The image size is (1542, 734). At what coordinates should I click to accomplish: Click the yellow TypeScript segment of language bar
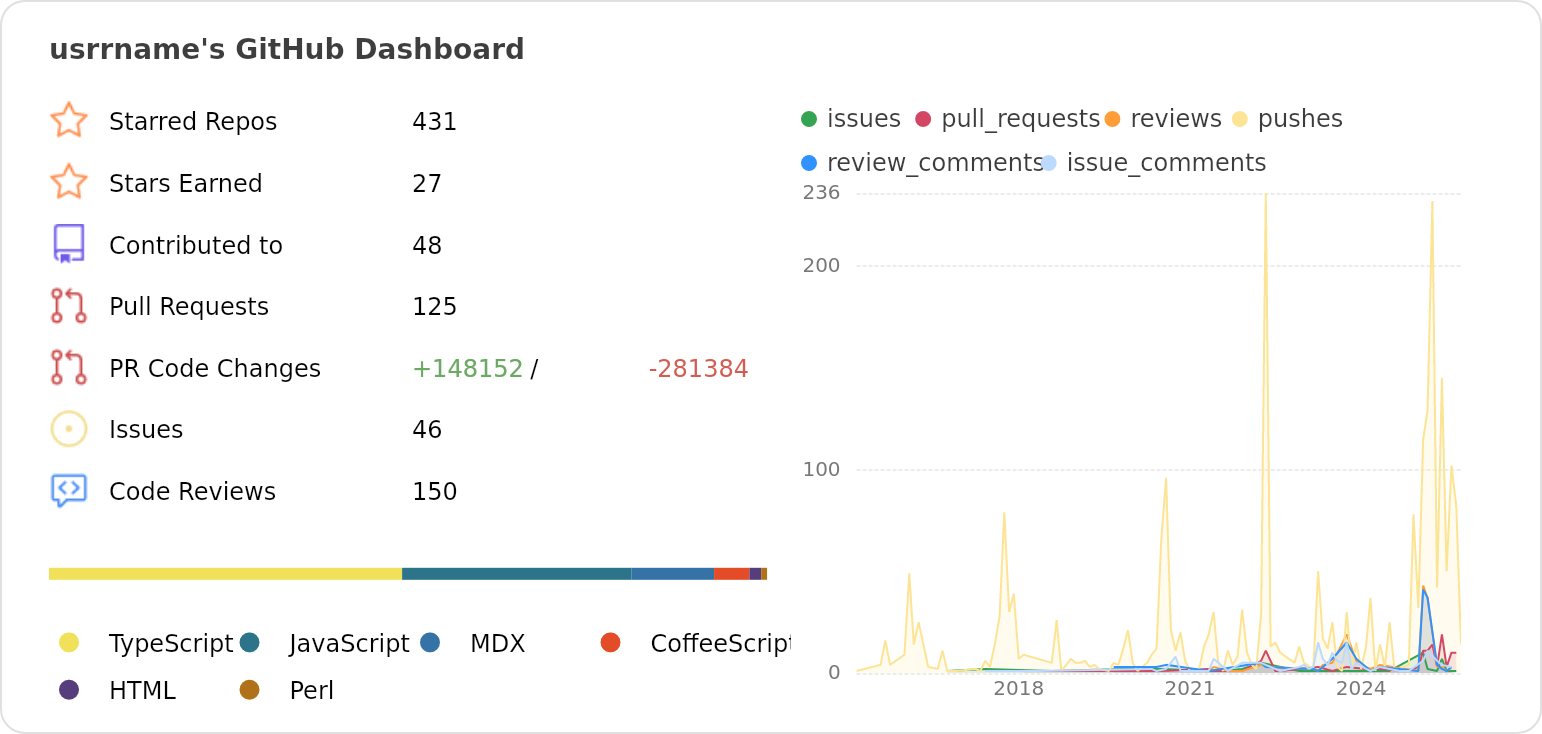point(225,574)
